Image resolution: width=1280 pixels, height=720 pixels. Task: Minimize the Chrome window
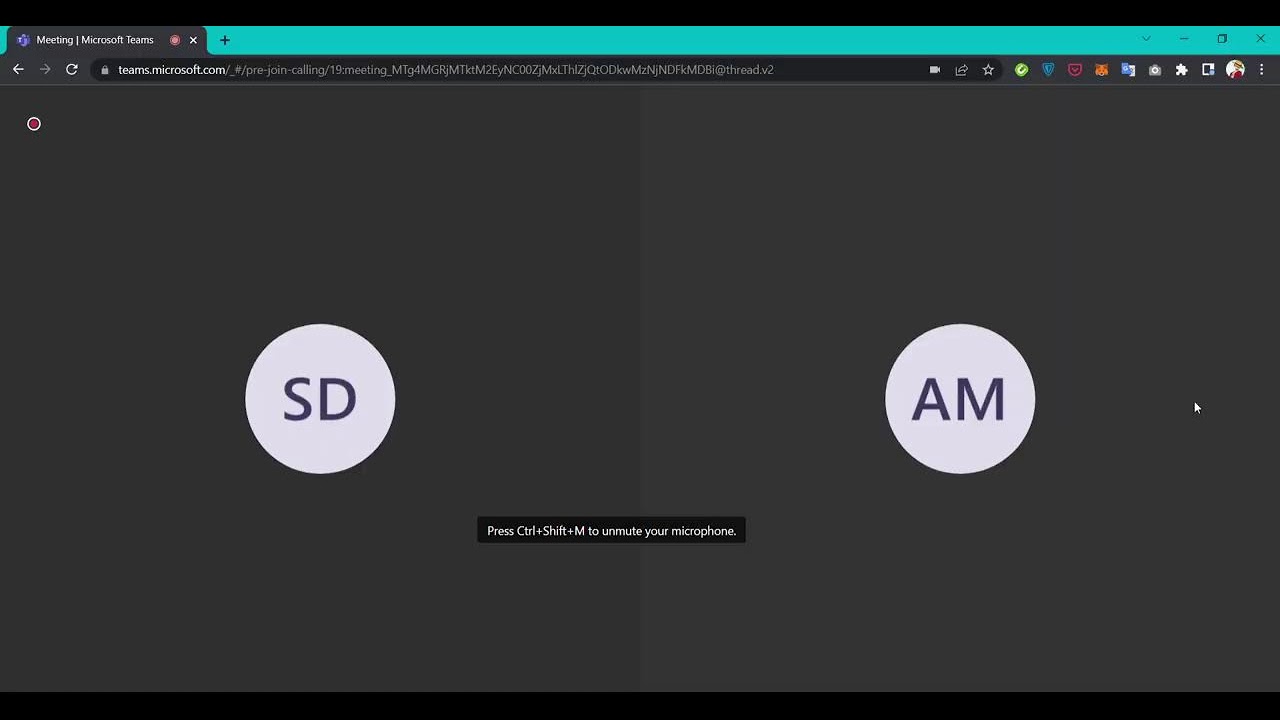click(1184, 39)
